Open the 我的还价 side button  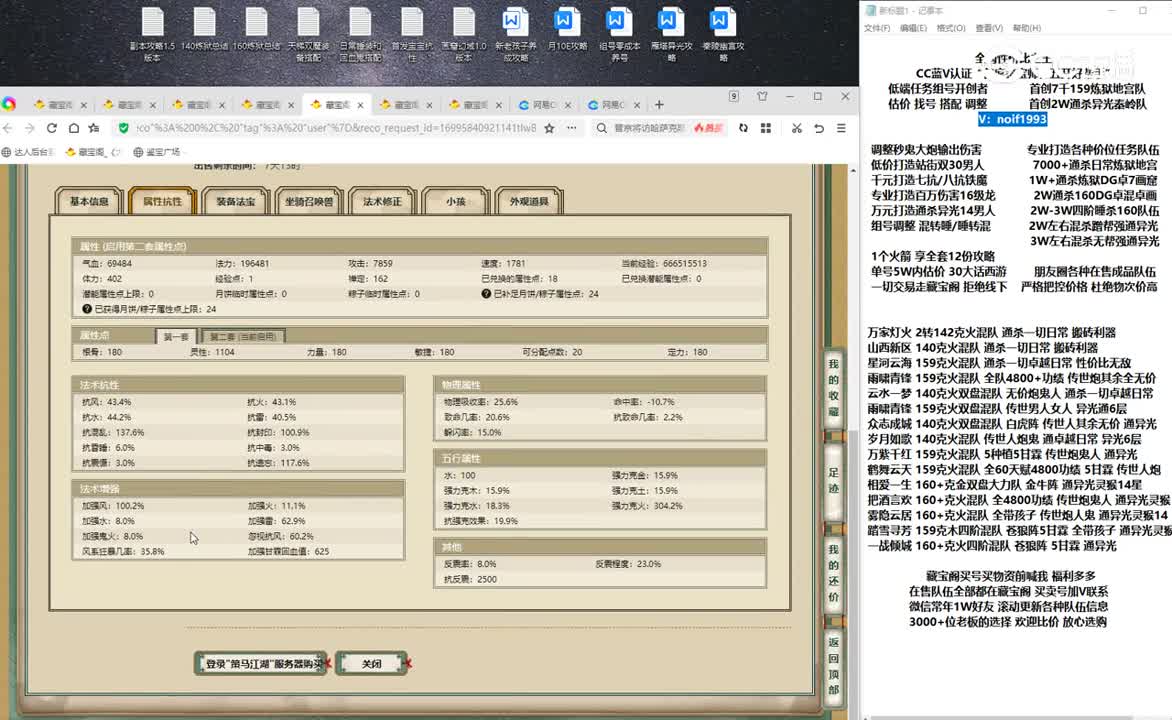click(833, 573)
